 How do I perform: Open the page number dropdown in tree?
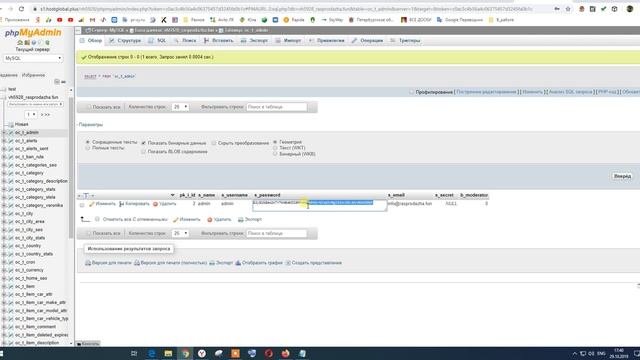click(x=31, y=115)
